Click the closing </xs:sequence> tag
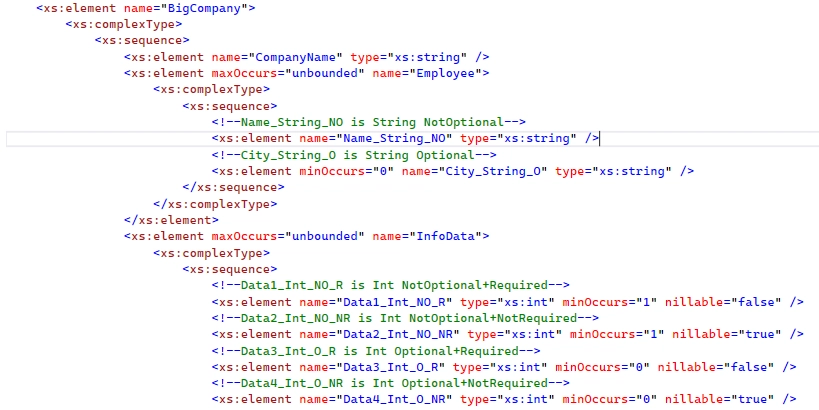The height and width of the screenshot is (410, 819). [x=233, y=187]
